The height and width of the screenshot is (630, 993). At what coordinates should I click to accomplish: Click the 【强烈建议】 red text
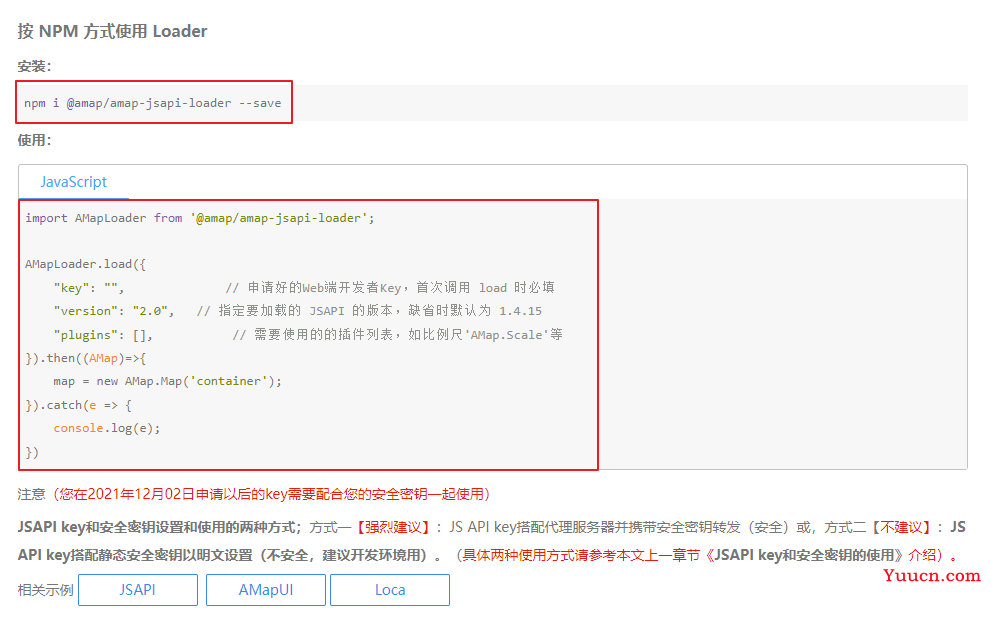tap(393, 527)
